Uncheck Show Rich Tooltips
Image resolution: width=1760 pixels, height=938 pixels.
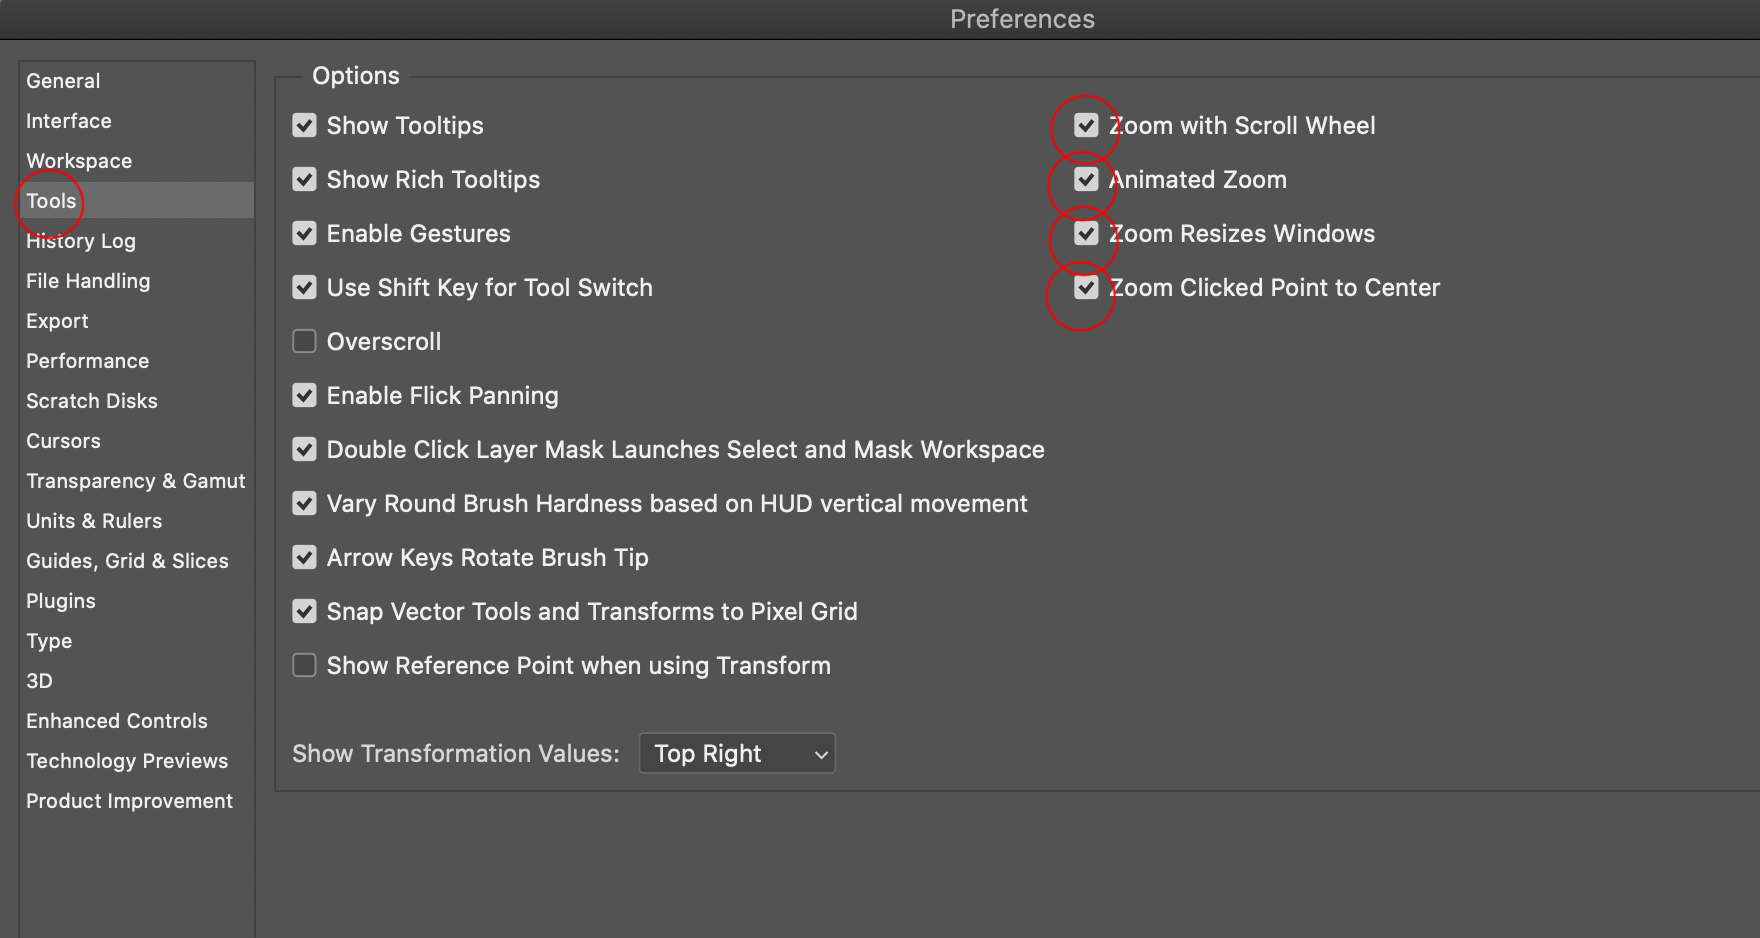[x=304, y=179]
